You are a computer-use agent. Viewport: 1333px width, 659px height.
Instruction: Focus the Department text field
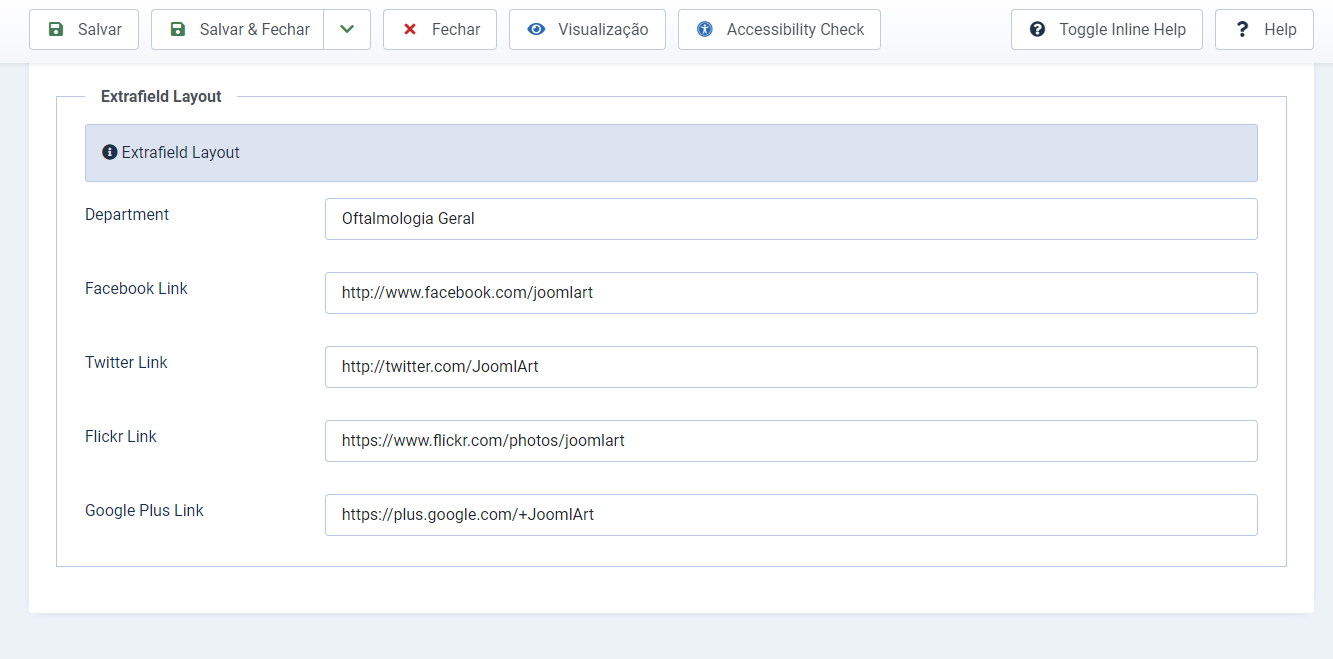(790, 219)
